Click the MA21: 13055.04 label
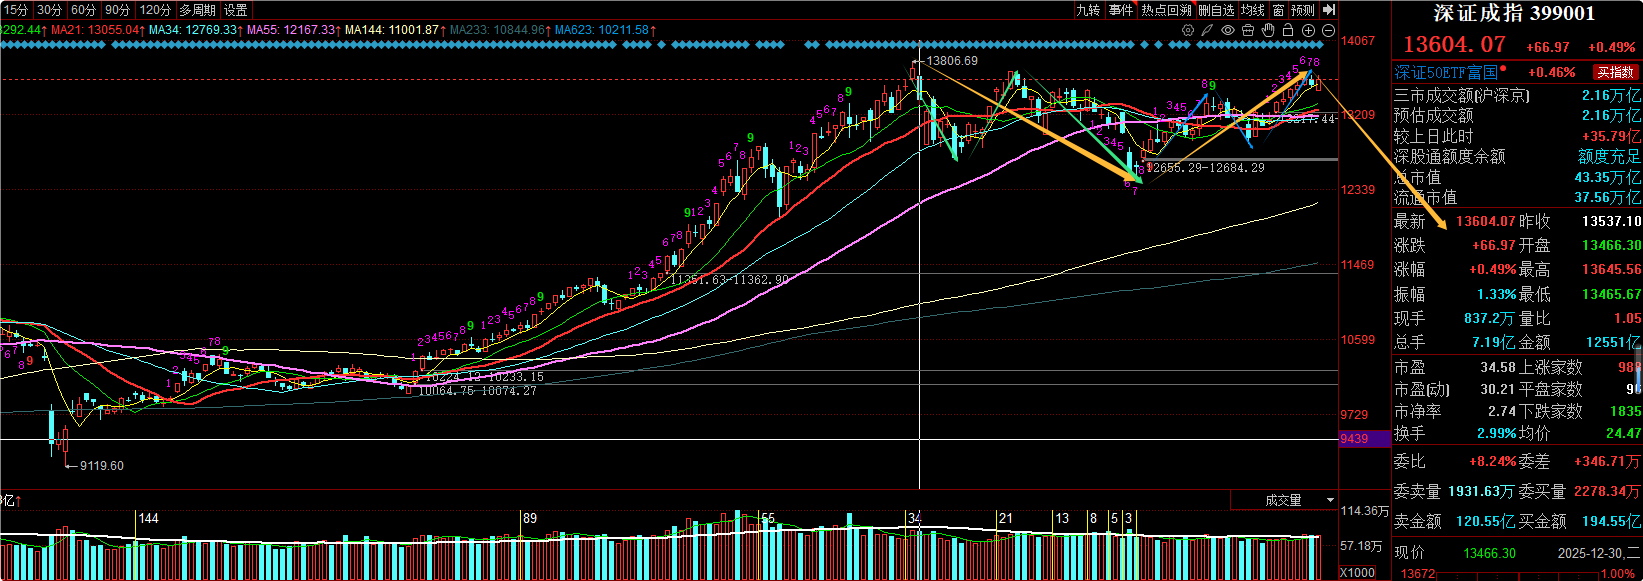This screenshot has height=581, width=1643. pyautogui.click(x=95, y=30)
